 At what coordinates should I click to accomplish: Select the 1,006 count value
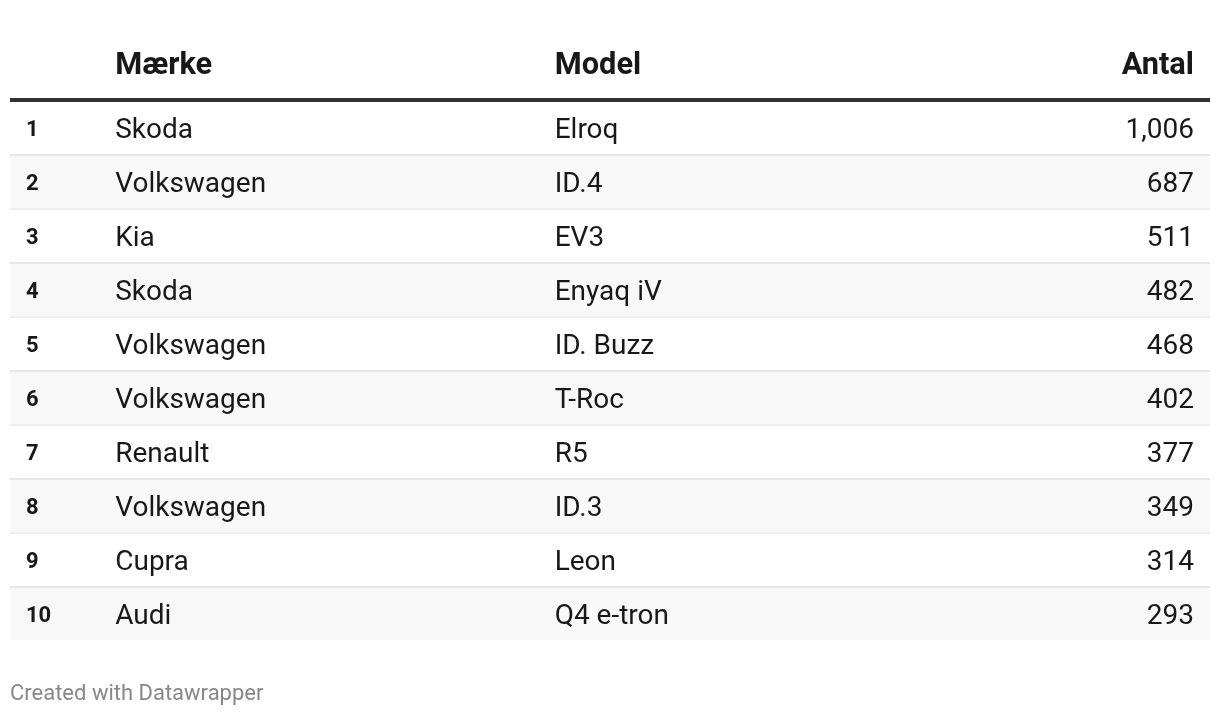click(x=1159, y=129)
